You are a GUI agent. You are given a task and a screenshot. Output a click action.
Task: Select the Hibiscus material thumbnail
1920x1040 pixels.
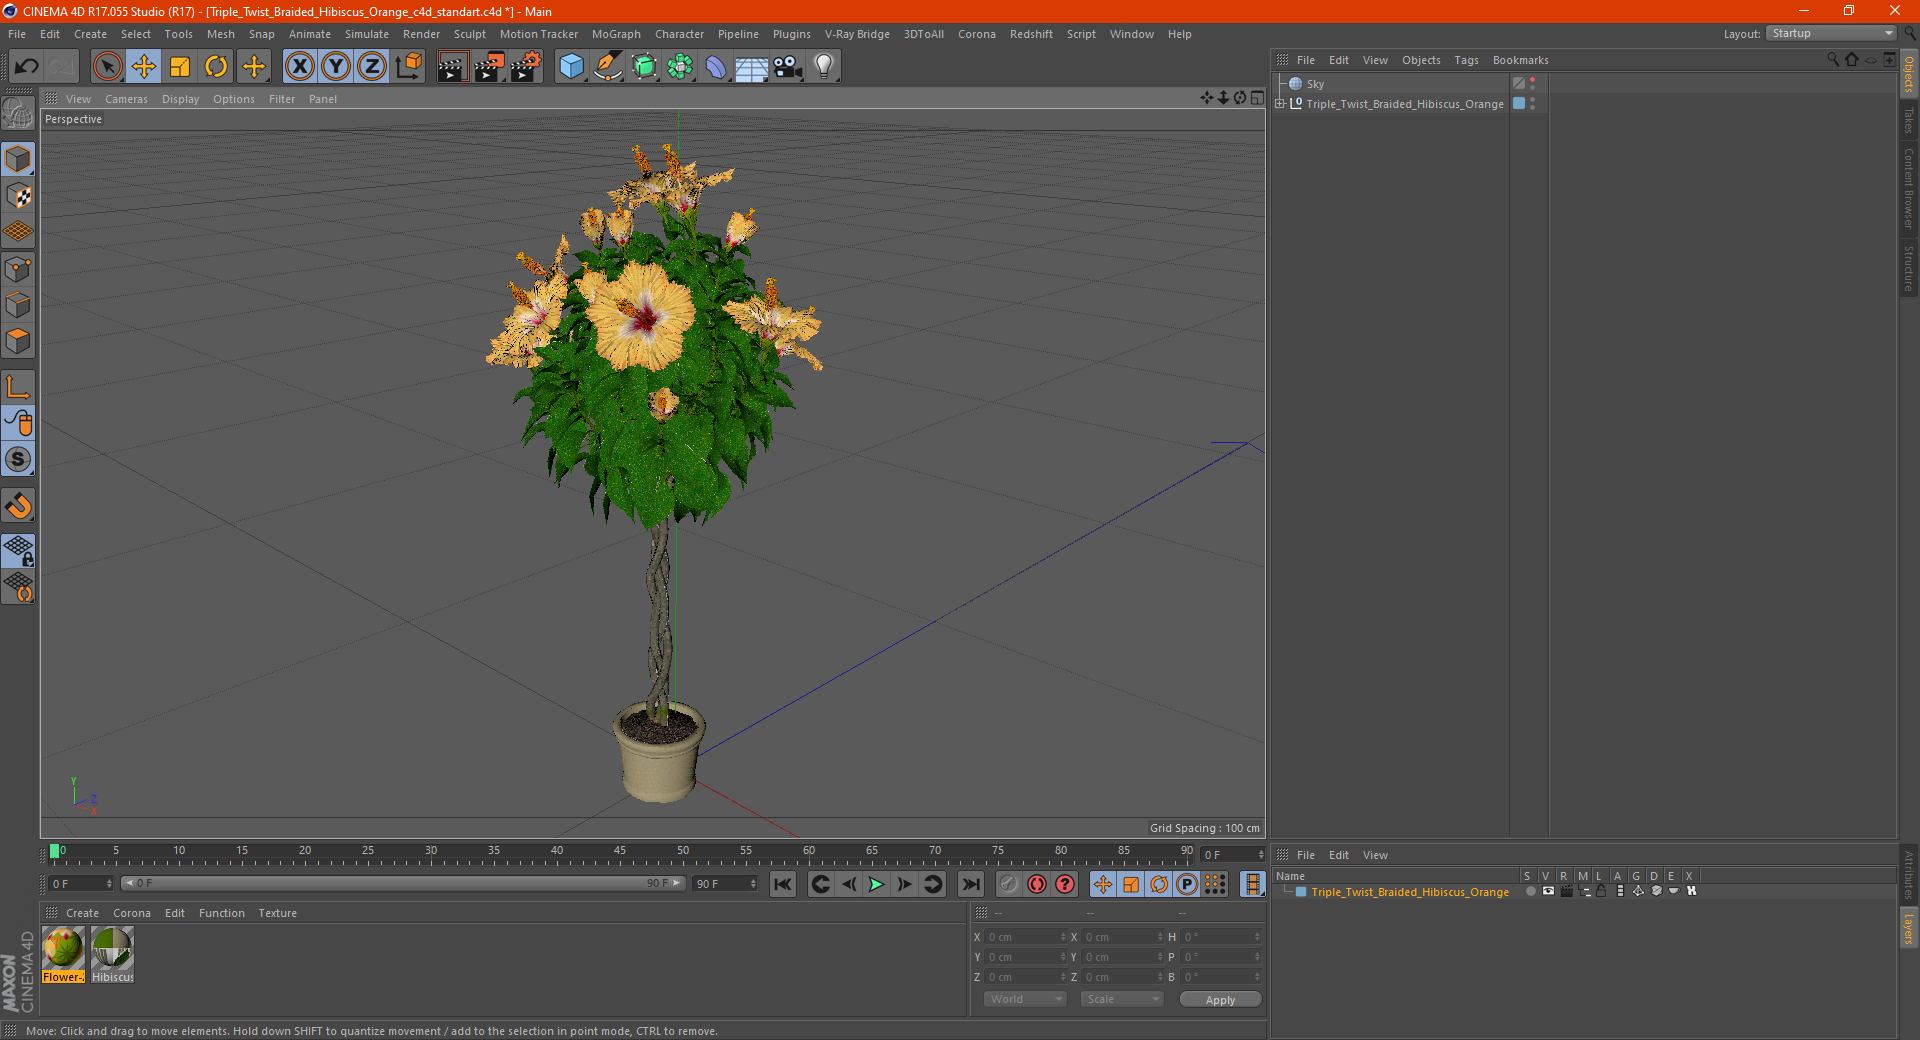pyautogui.click(x=112, y=954)
